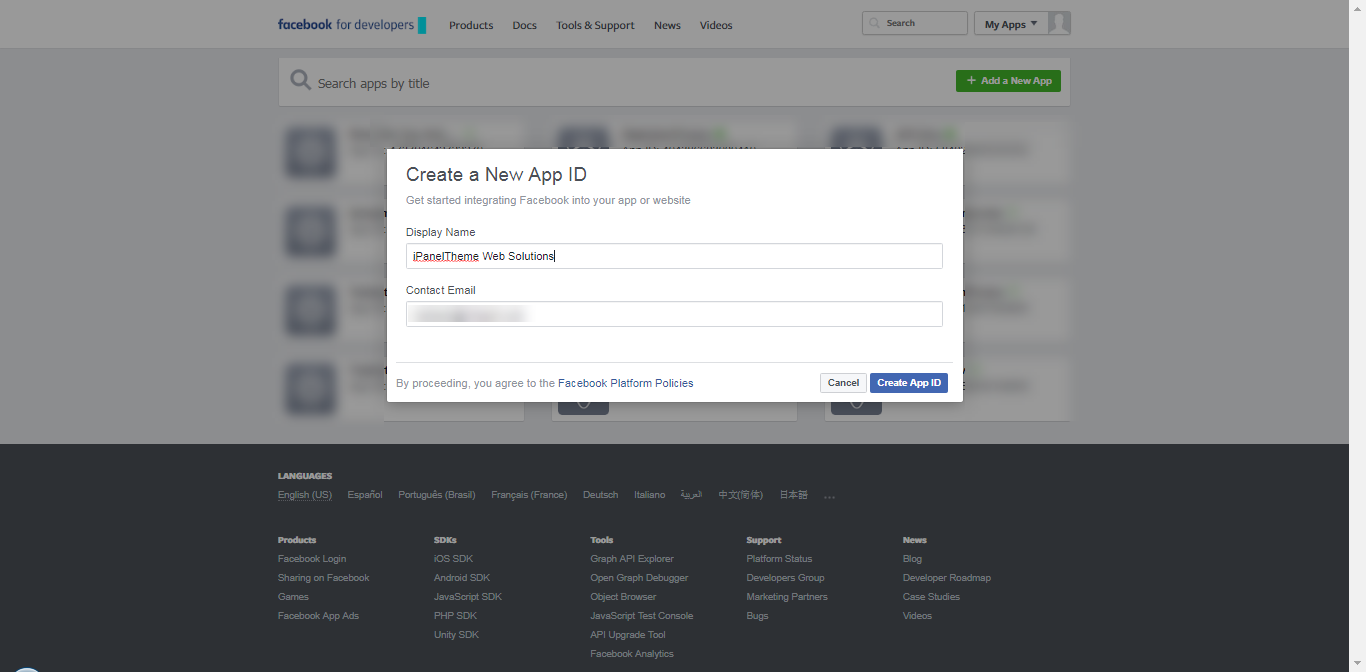The width and height of the screenshot is (1366, 672).
Task: Go to the News menu item
Action: coord(667,25)
